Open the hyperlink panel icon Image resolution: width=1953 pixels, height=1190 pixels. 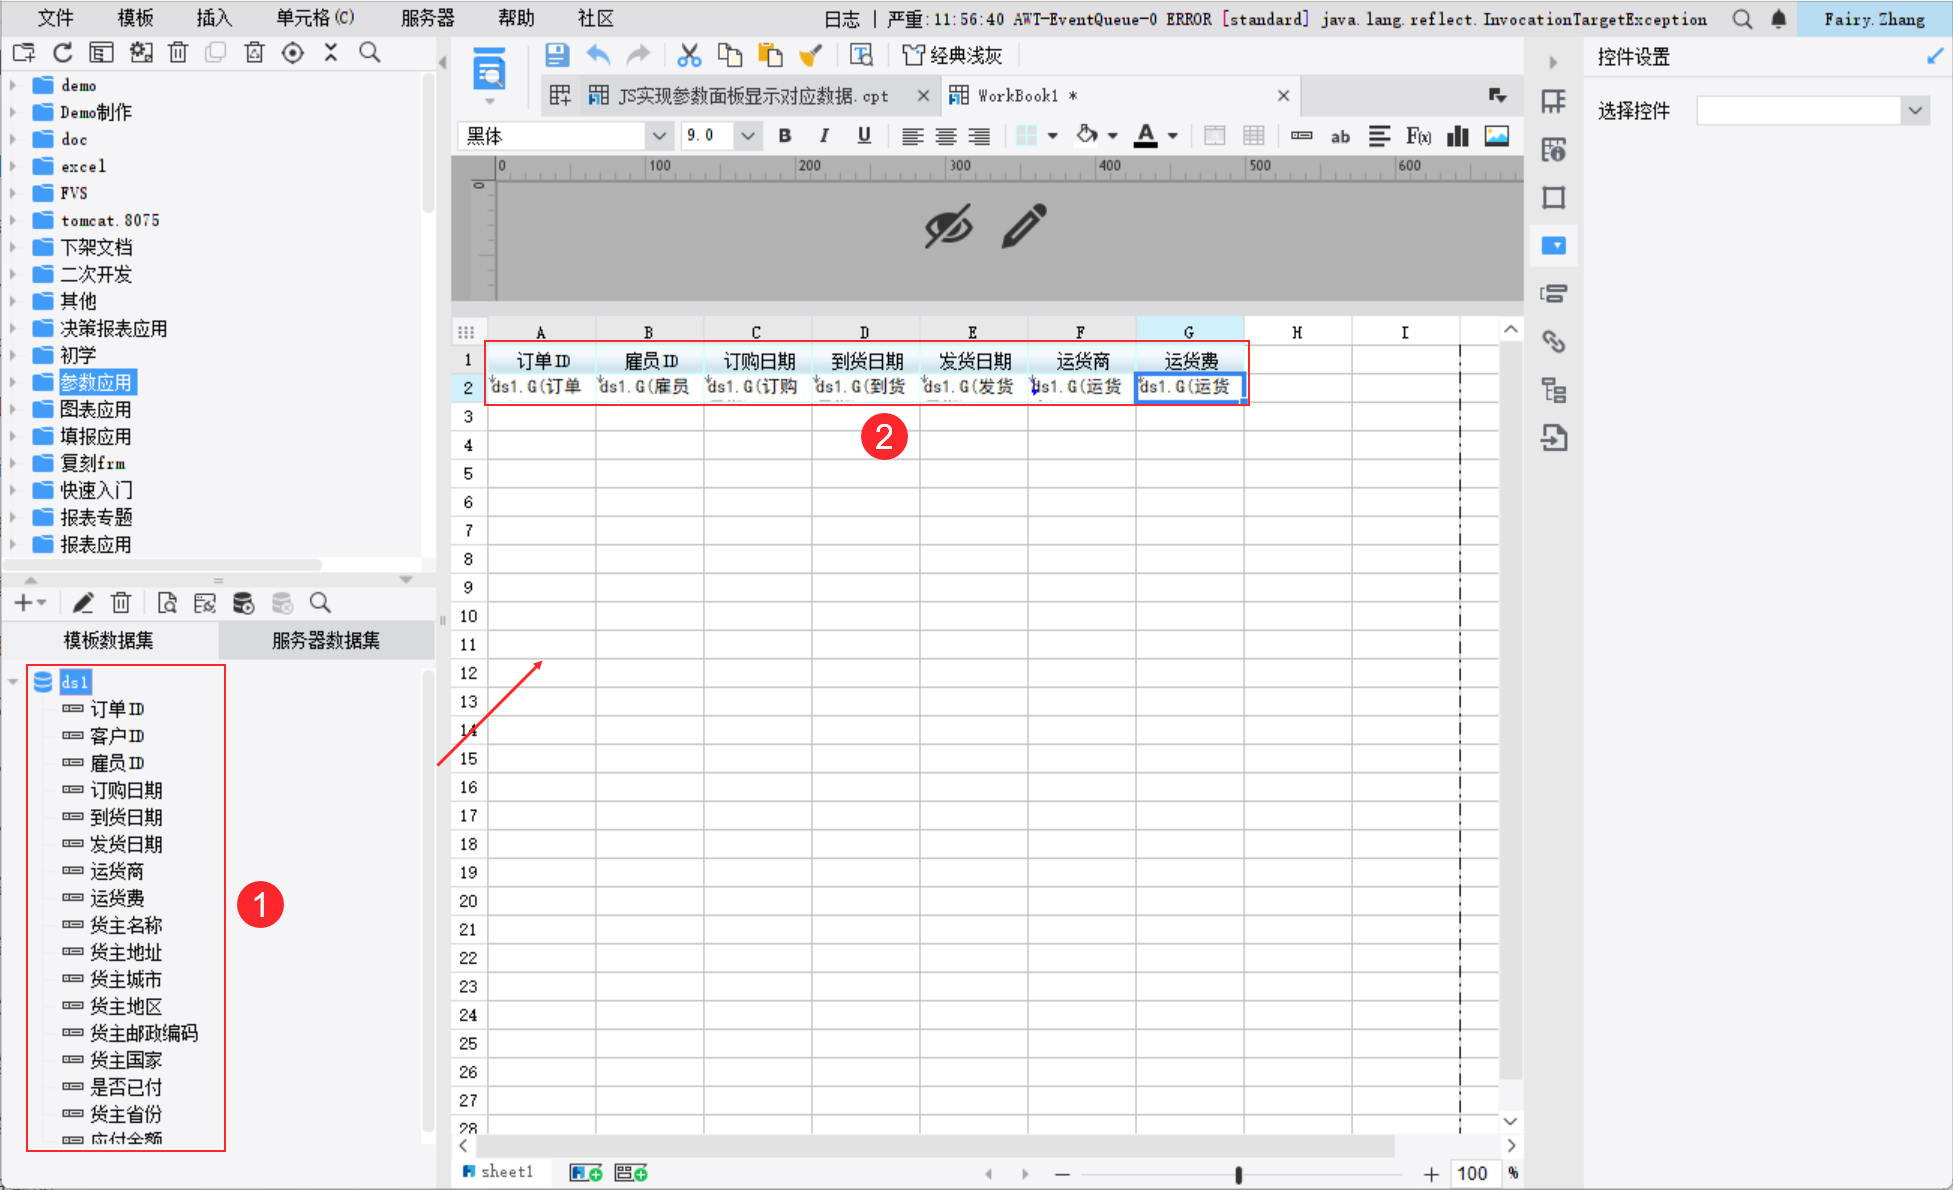tap(1553, 342)
